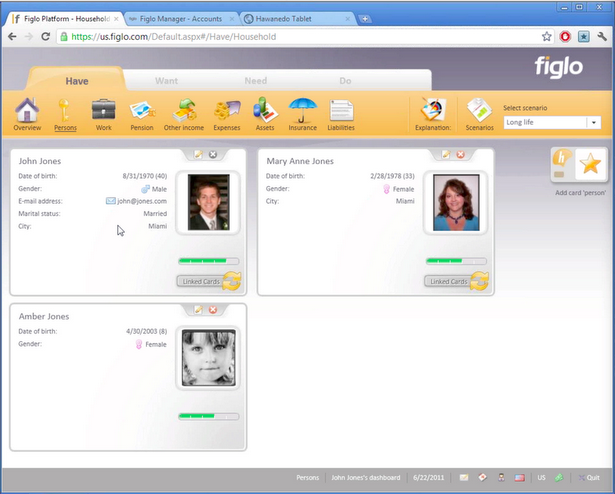The width and height of the screenshot is (615, 494).
Task: Click the envelope icon in status bar
Action: pyautogui.click(x=464, y=478)
